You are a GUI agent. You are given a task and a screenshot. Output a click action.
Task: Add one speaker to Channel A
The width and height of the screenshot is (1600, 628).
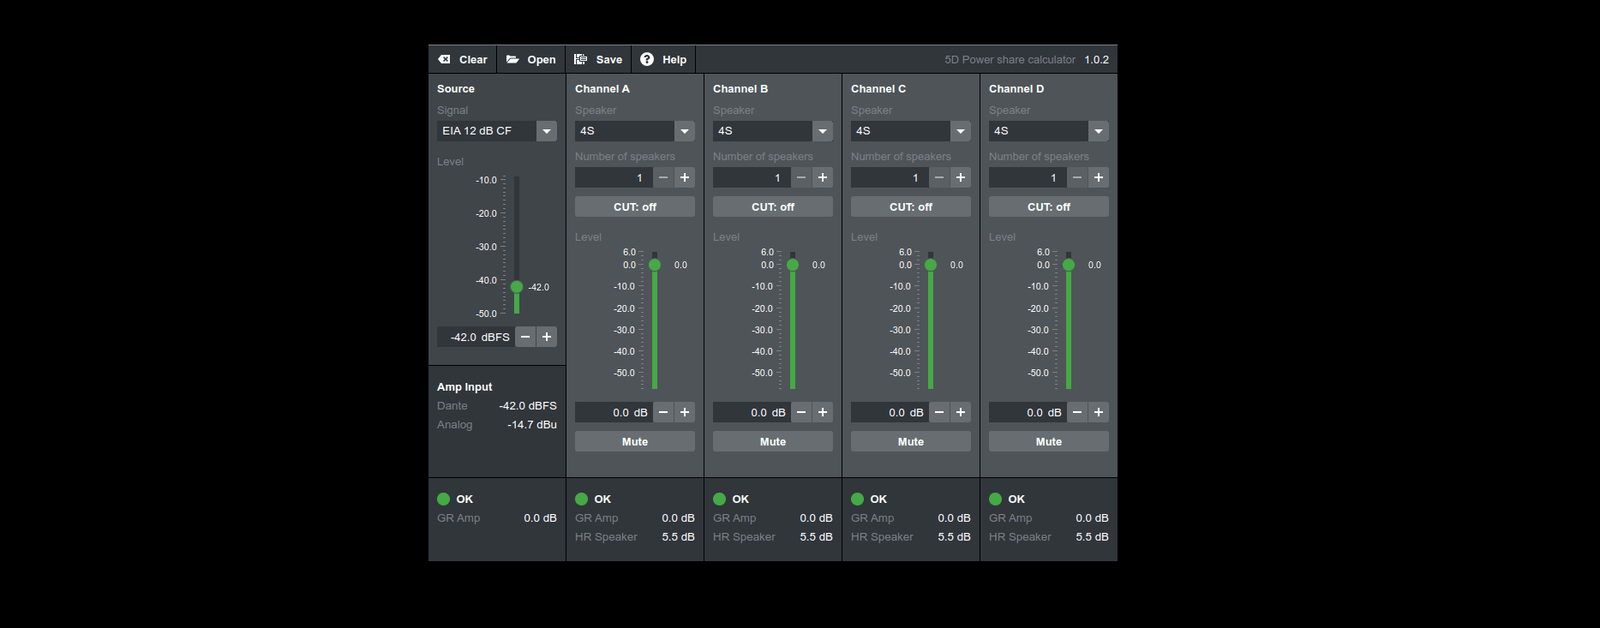[685, 178]
